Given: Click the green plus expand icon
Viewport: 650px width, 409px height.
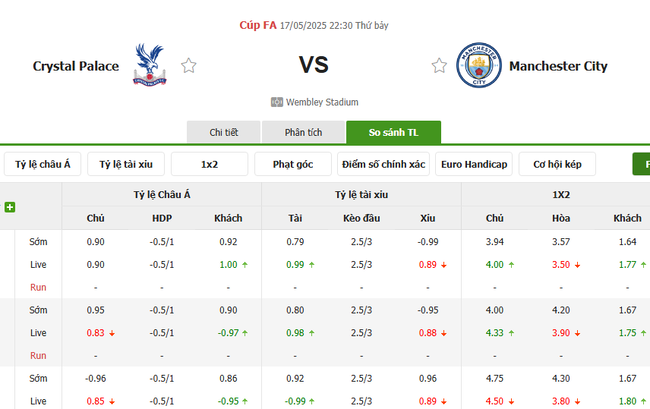Looking at the screenshot, I should pos(10,207).
